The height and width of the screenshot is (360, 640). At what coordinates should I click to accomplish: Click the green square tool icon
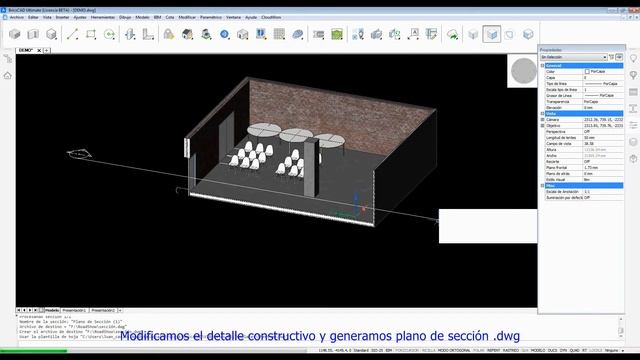(x=337, y=34)
